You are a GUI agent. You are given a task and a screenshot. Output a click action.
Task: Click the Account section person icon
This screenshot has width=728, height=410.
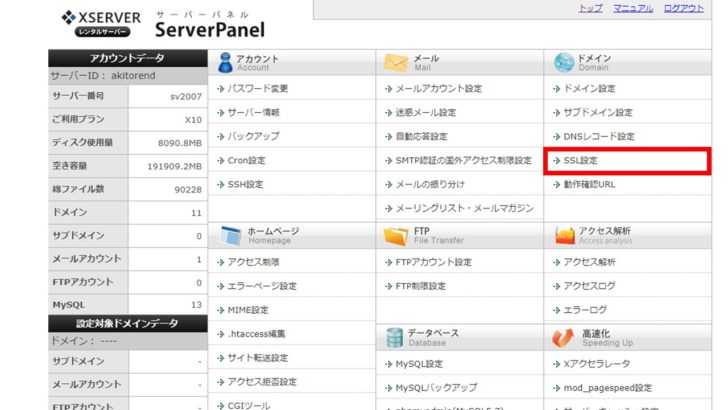click(225, 63)
